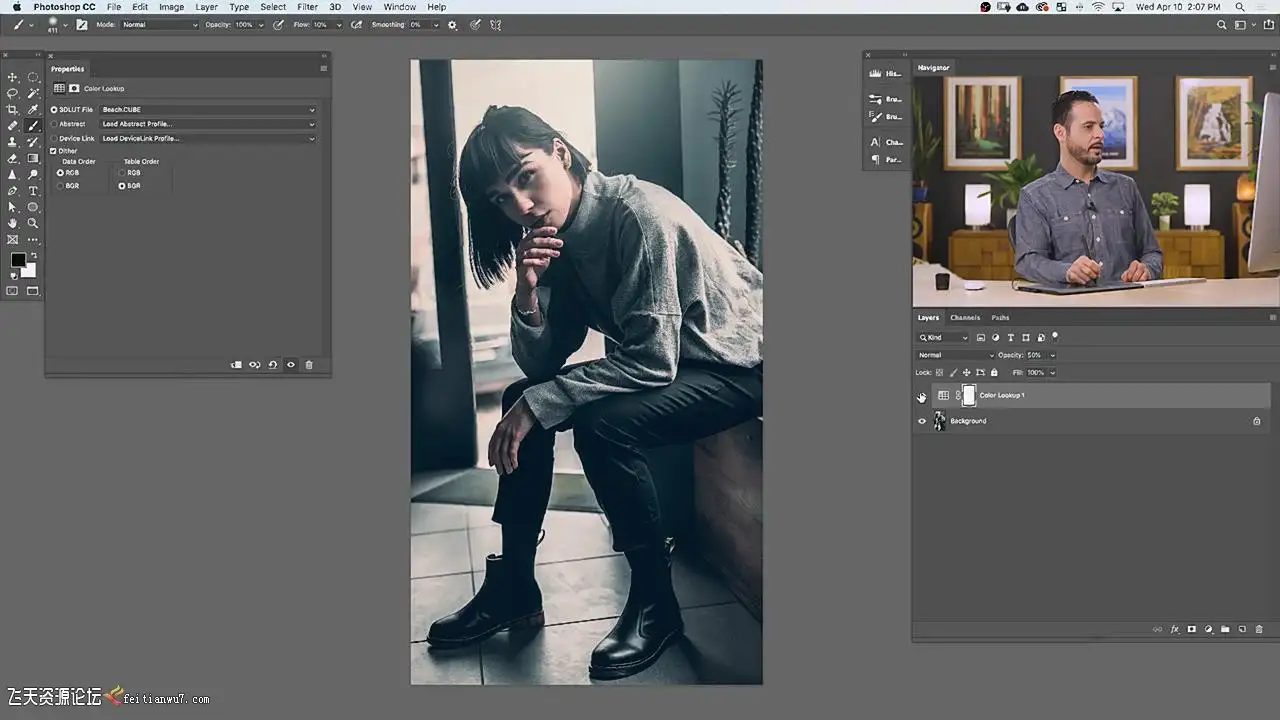The height and width of the screenshot is (720, 1280).
Task: Activate the Zoom tool in the toolbar
Action: [x=33, y=223]
